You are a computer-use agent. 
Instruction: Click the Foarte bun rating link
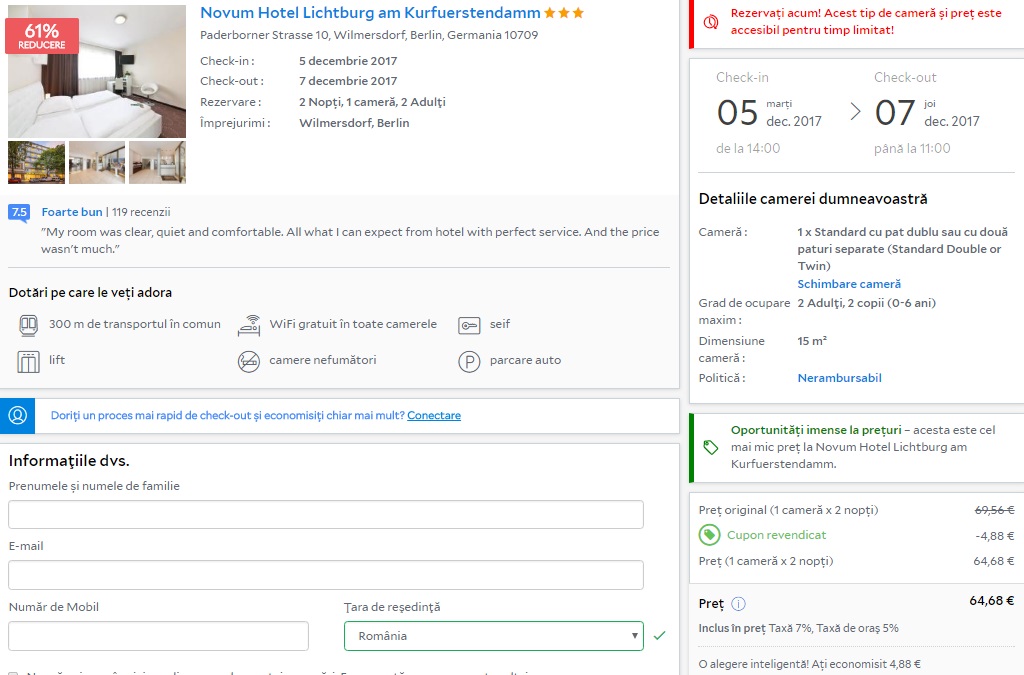pos(72,212)
